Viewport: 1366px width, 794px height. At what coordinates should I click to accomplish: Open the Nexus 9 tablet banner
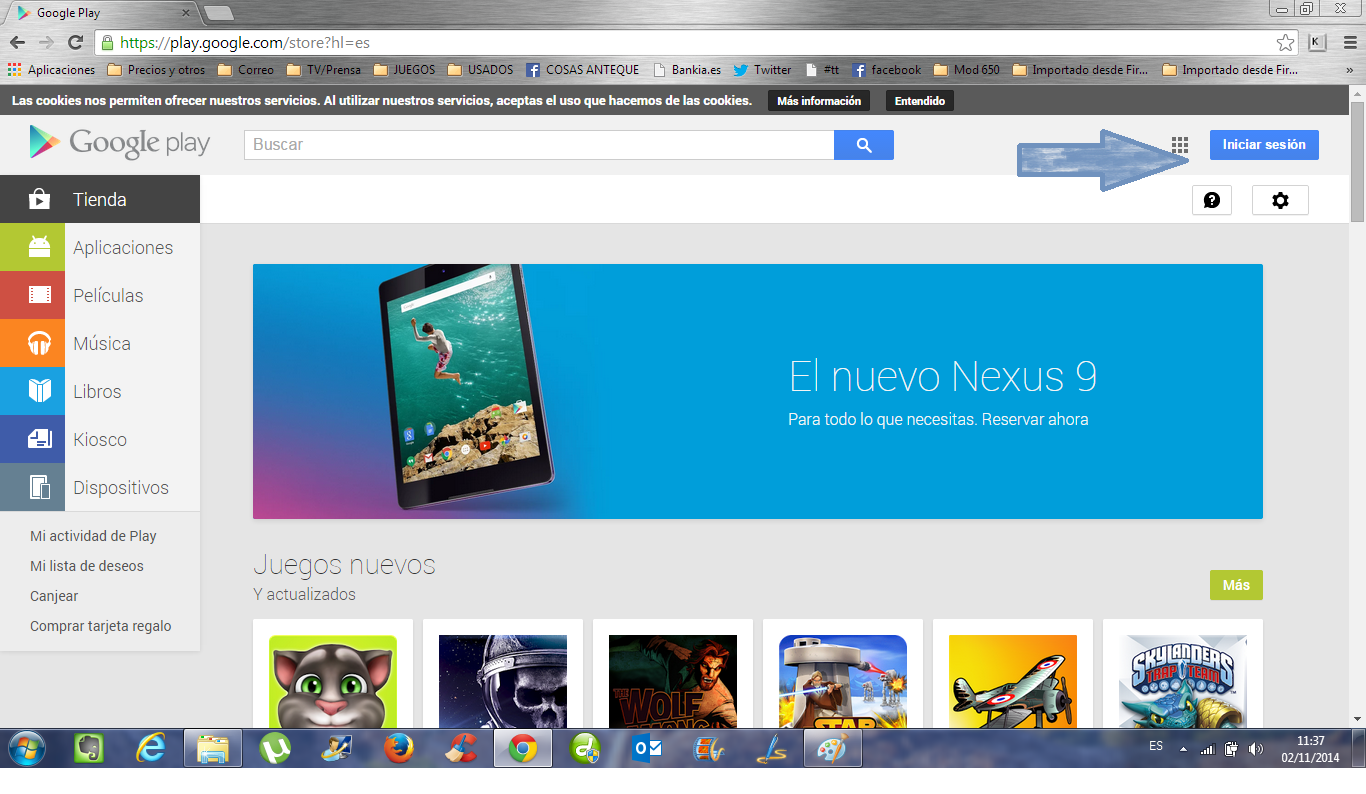click(x=757, y=391)
